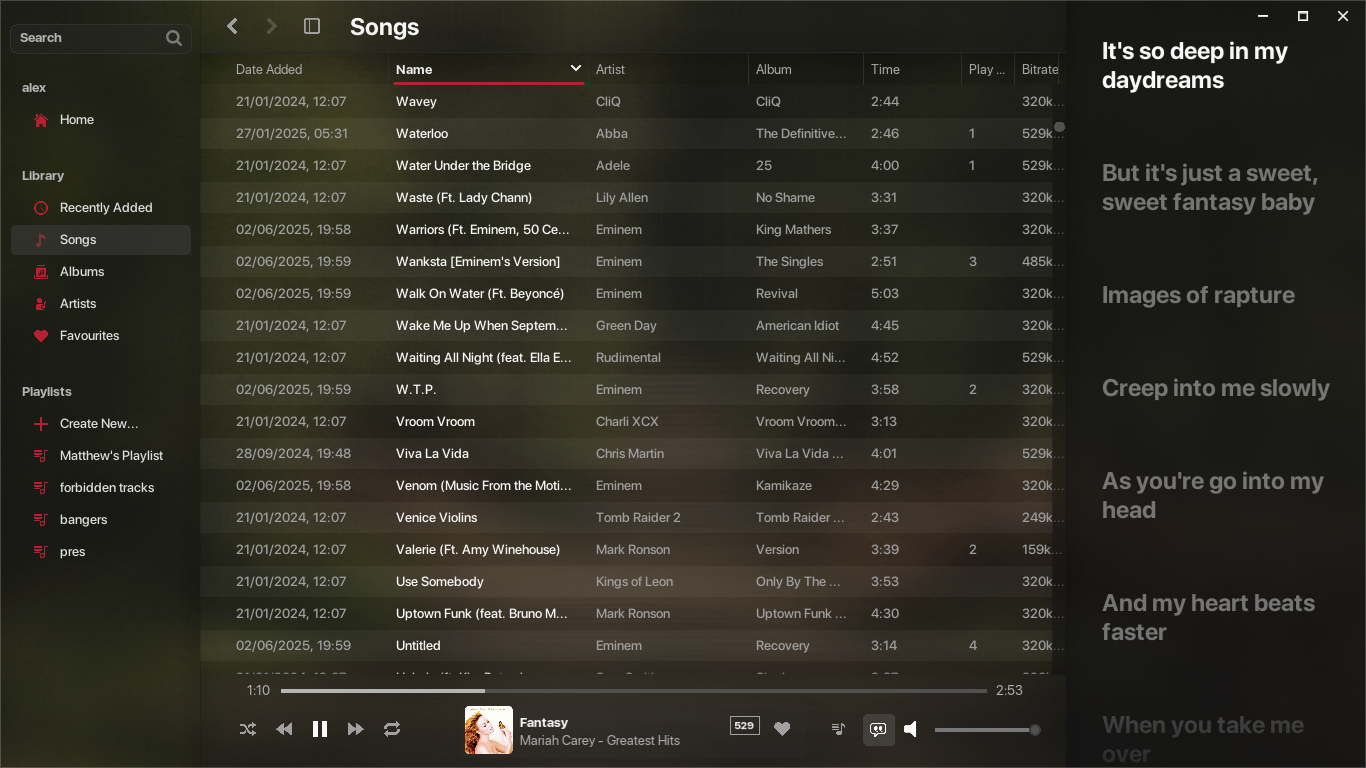The height and width of the screenshot is (768, 1366).
Task: Click the Artists person icon
Action: [x=41, y=304]
